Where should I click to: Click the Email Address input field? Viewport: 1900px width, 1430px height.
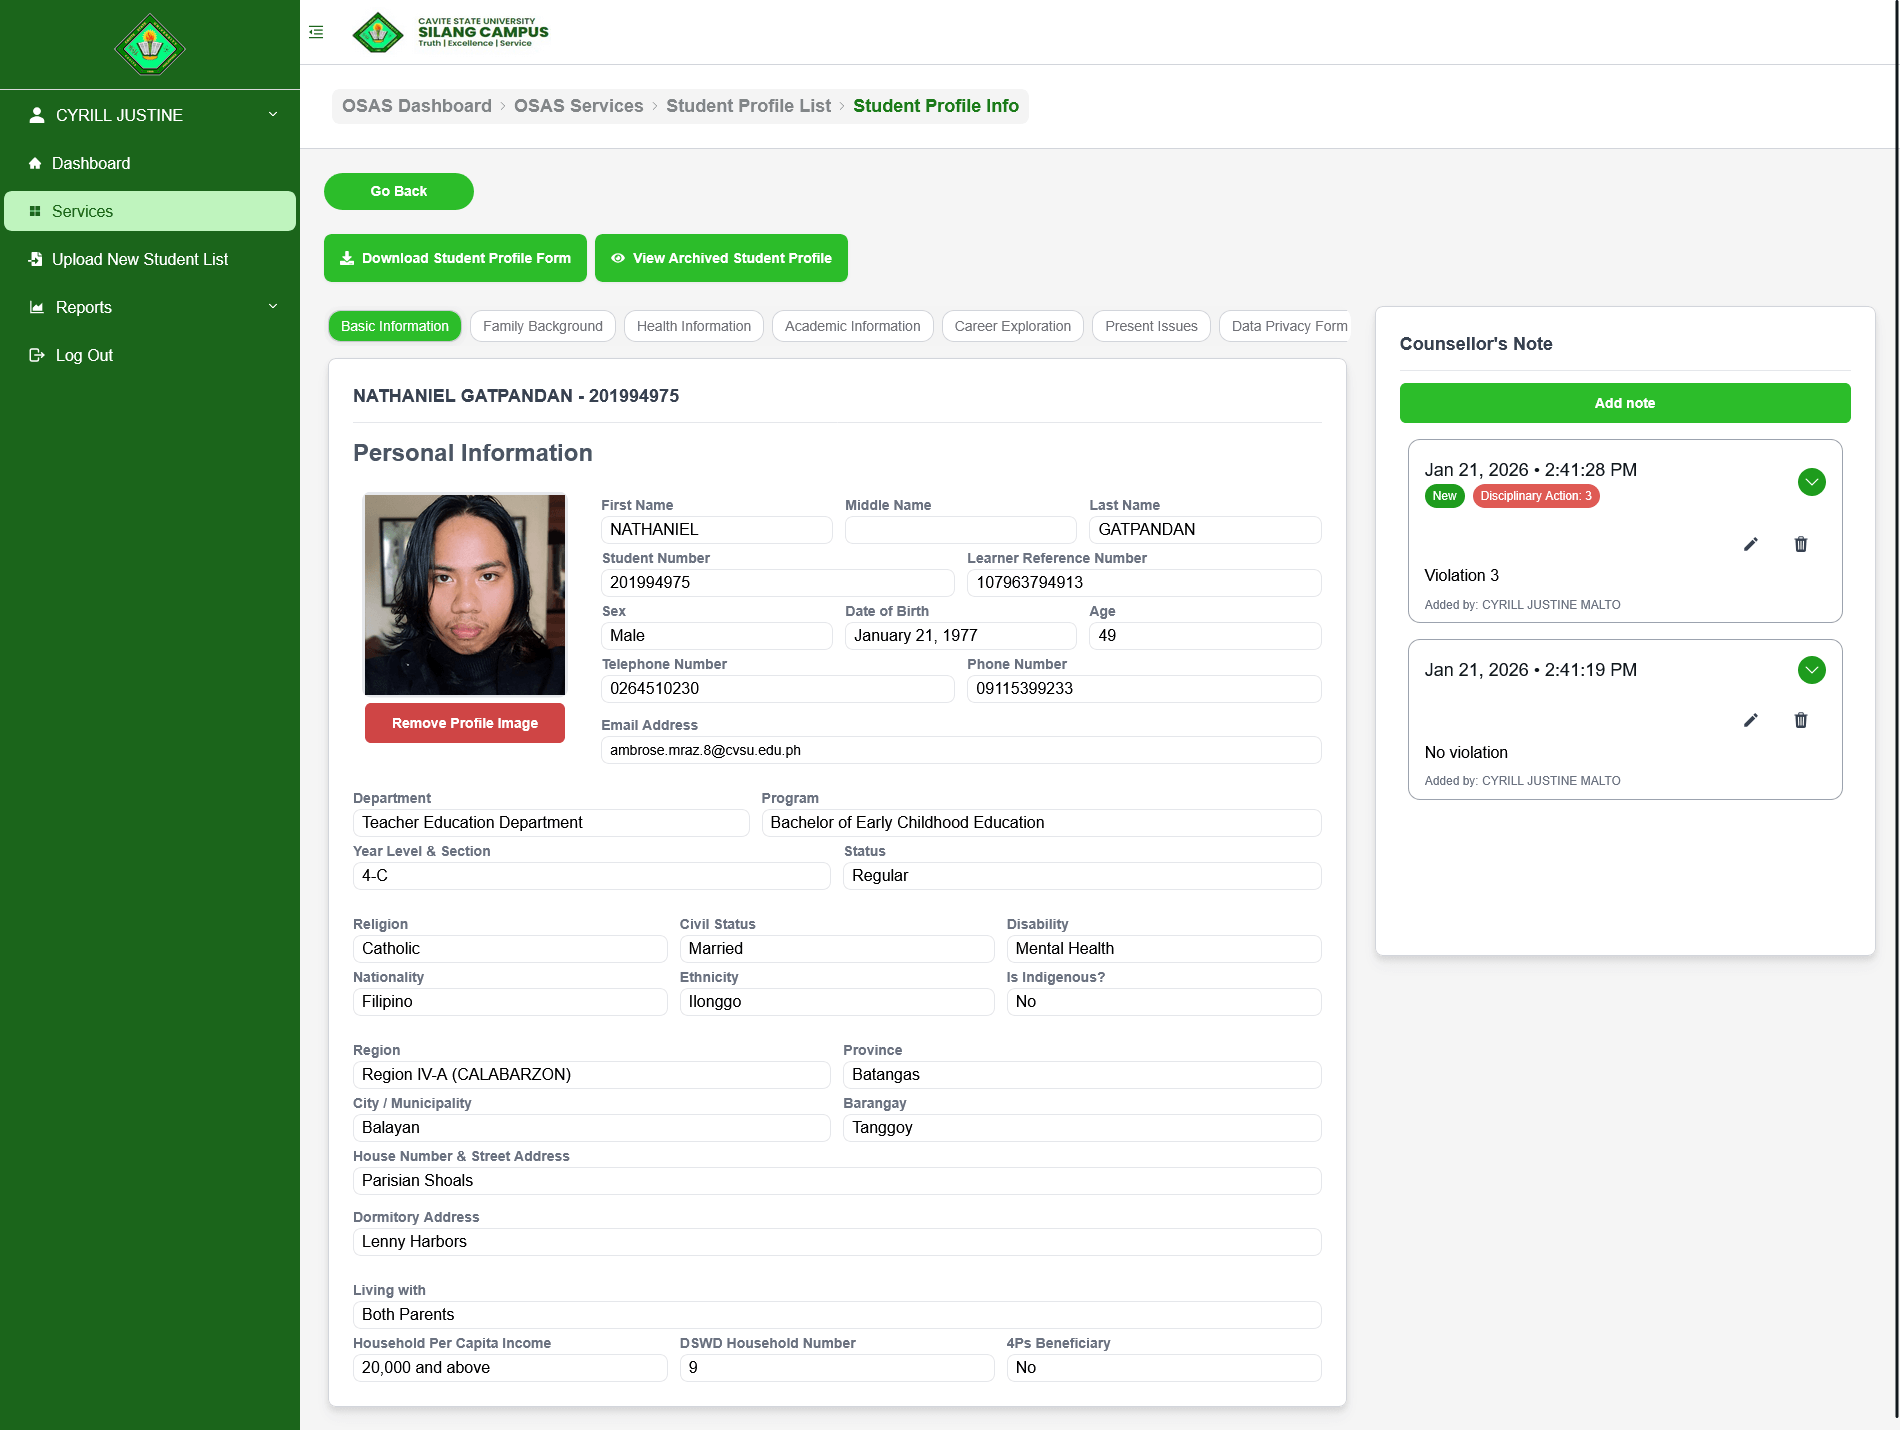(960, 750)
